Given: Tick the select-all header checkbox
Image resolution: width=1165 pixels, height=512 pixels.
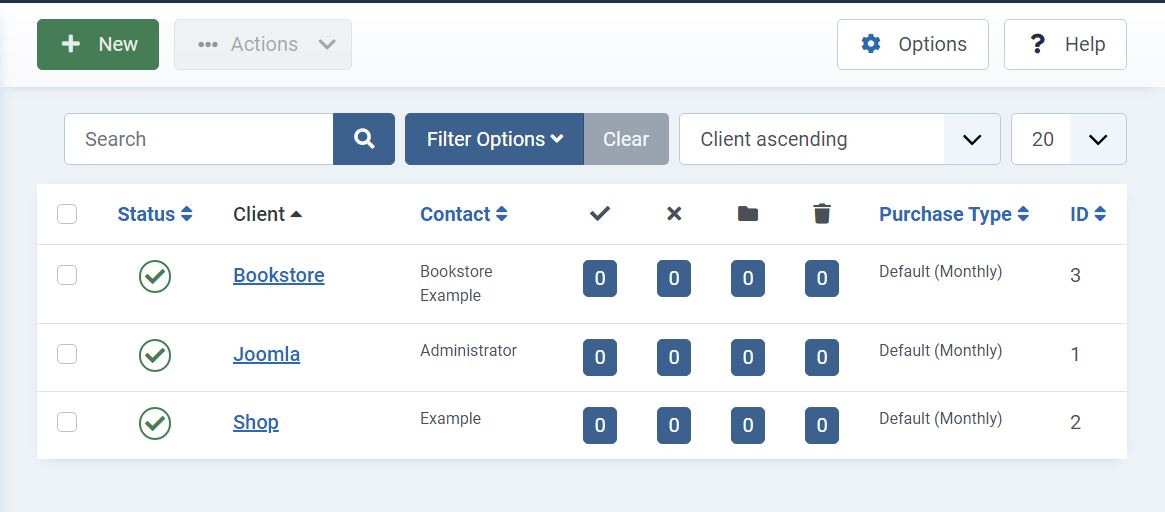Looking at the screenshot, I should [x=67, y=214].
